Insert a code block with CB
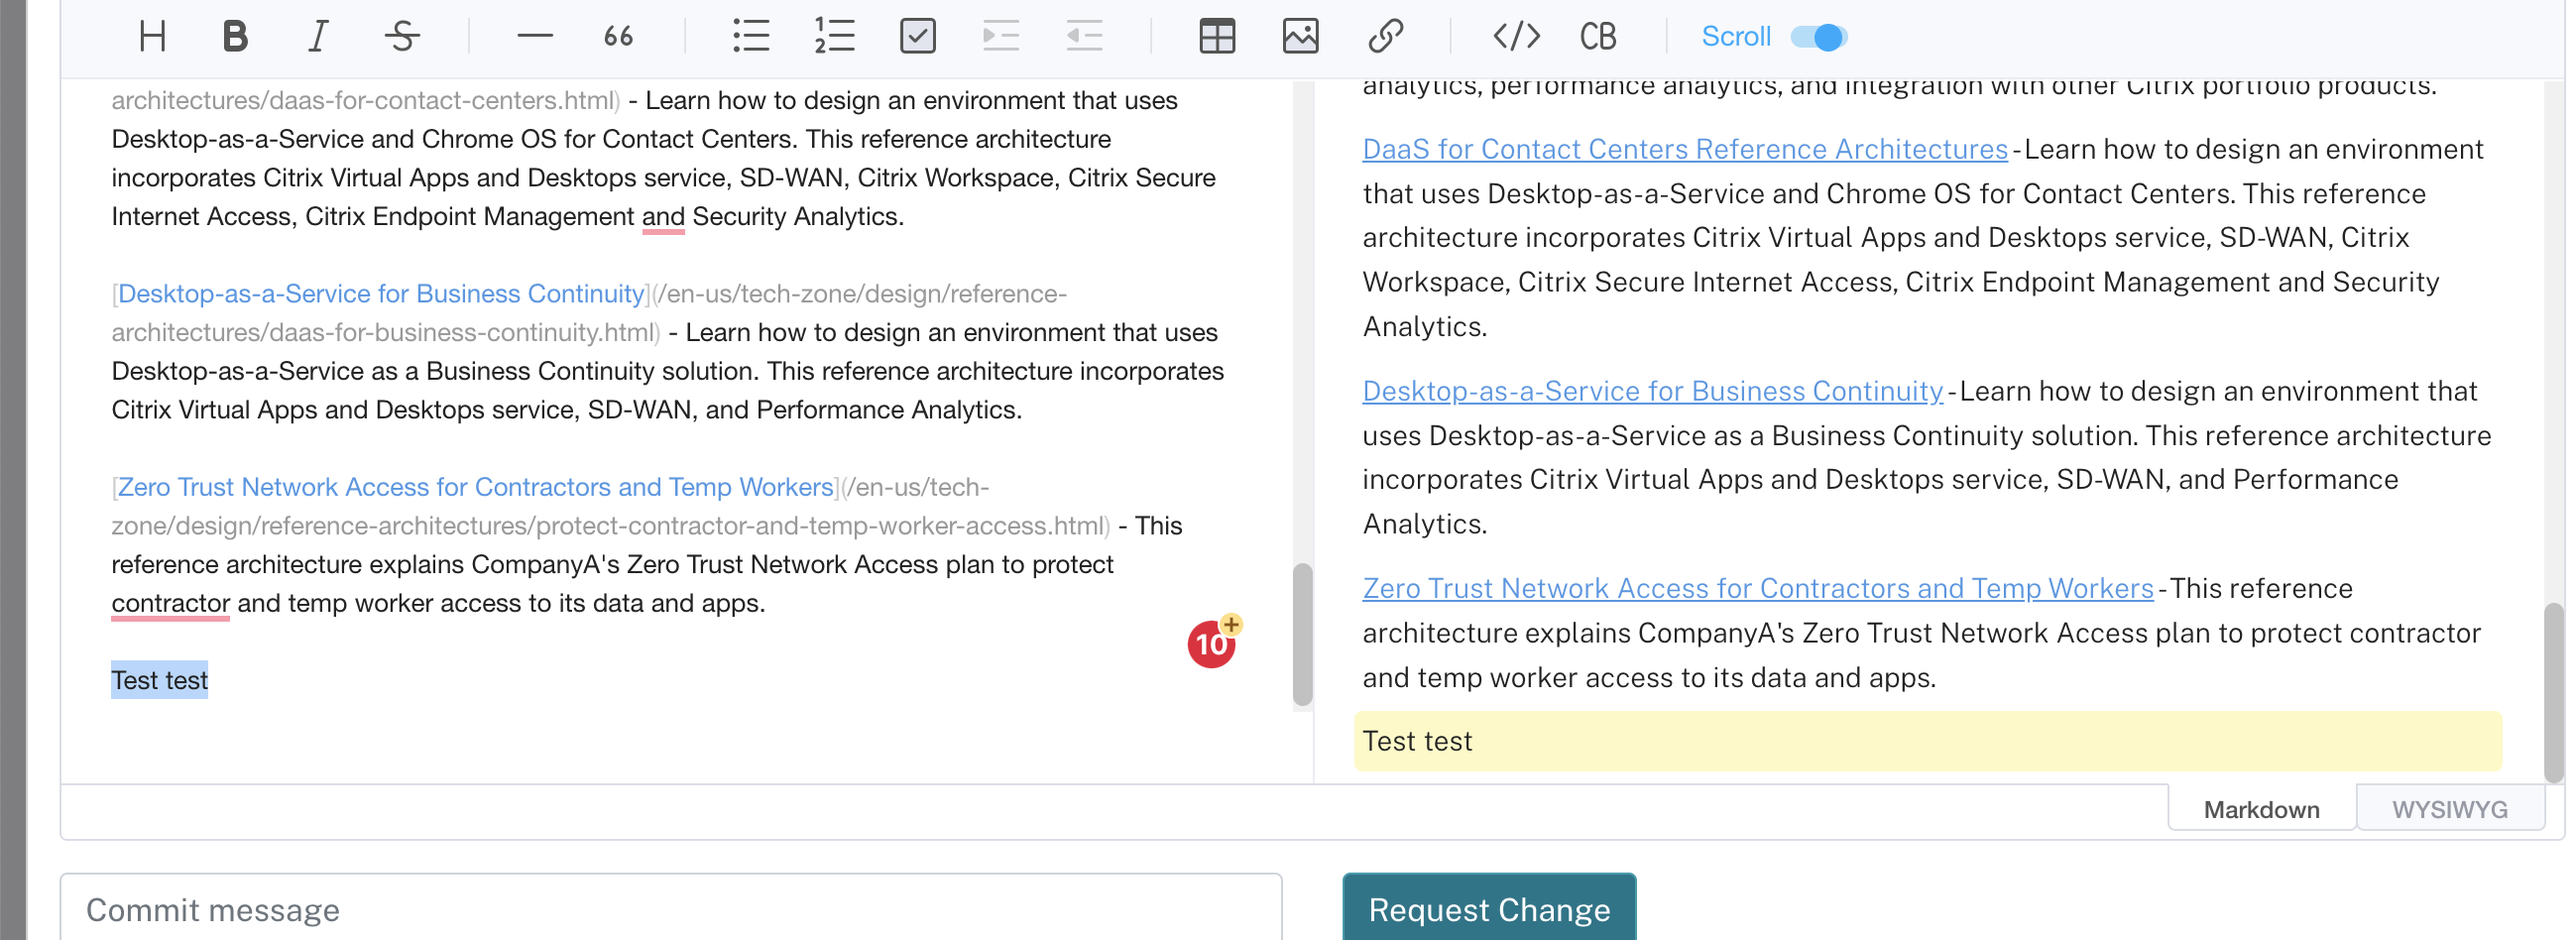The width and height of the screenshot is (2576, 940). click(x=1598, y=37)
